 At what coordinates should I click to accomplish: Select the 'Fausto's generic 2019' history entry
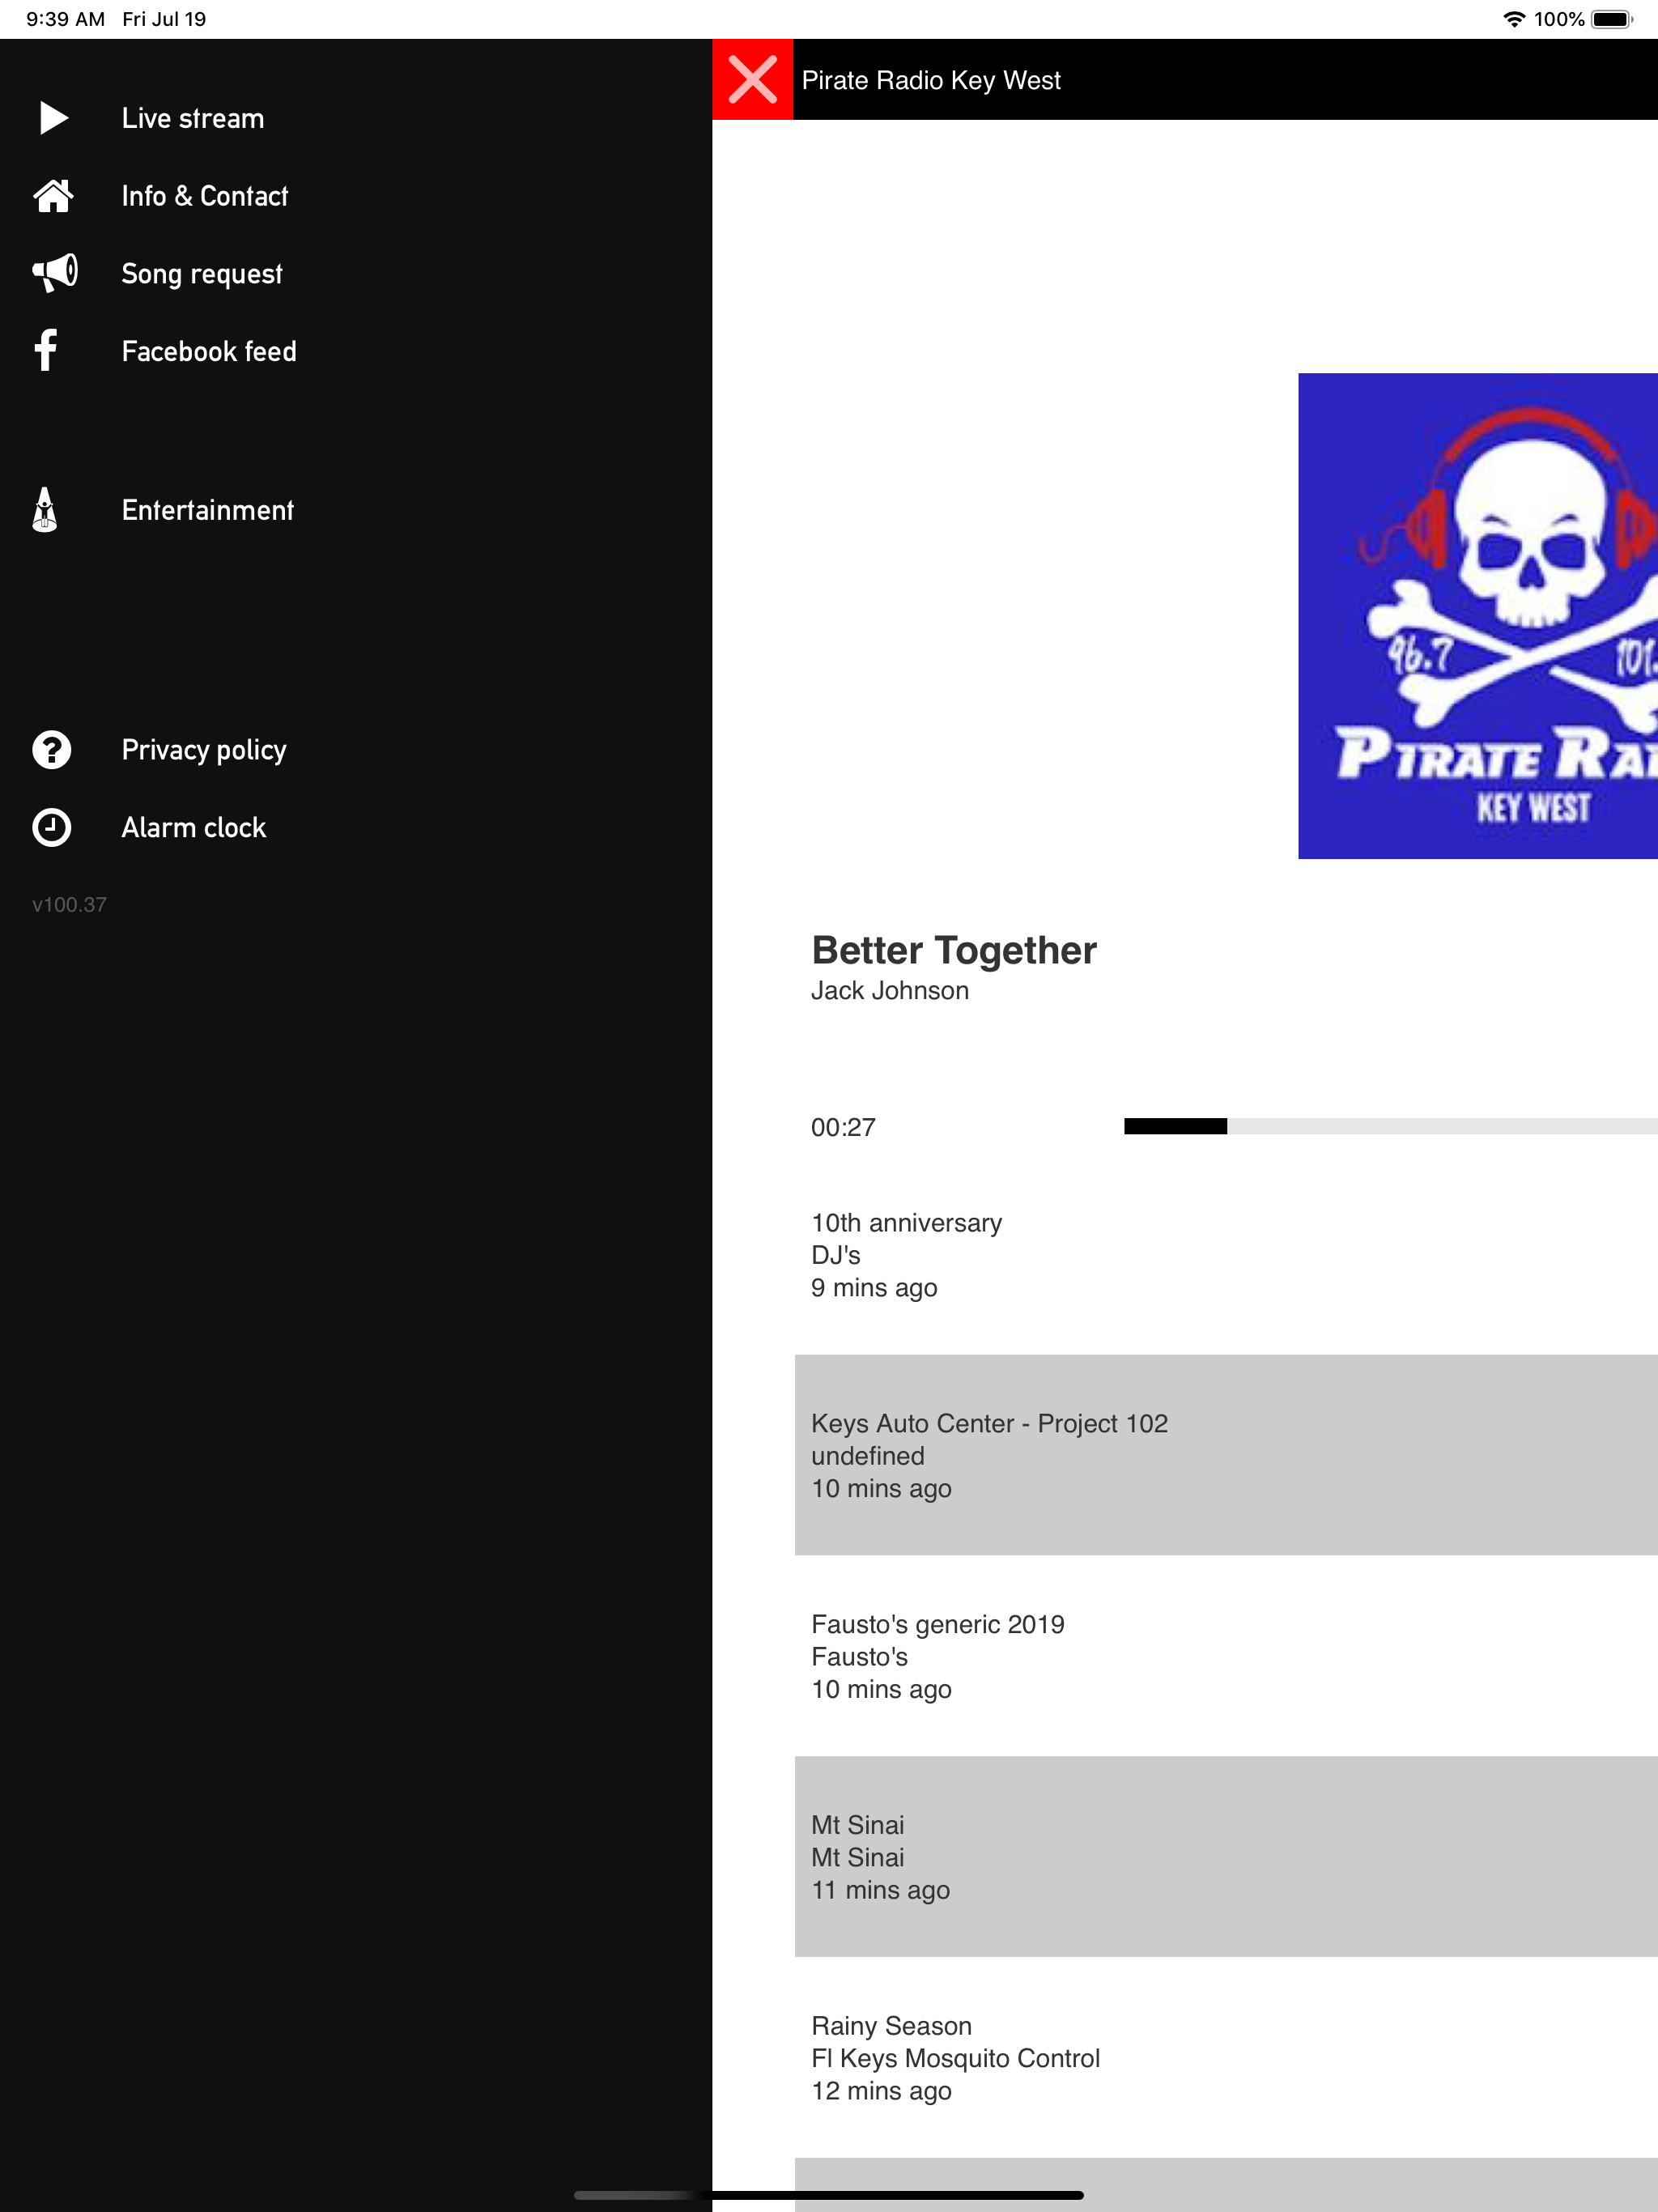(x=1226, y=1656)
